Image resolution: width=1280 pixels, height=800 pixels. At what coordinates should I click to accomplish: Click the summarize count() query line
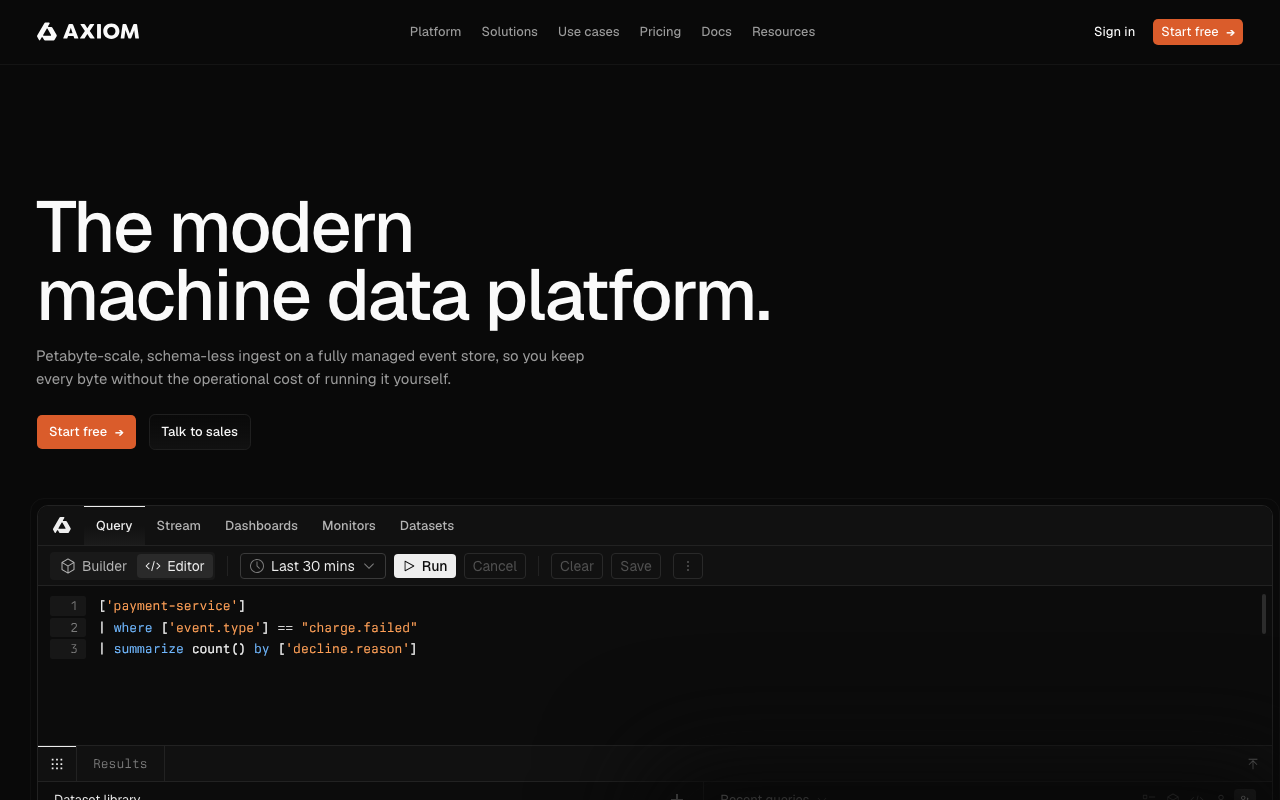pos(258,650)
